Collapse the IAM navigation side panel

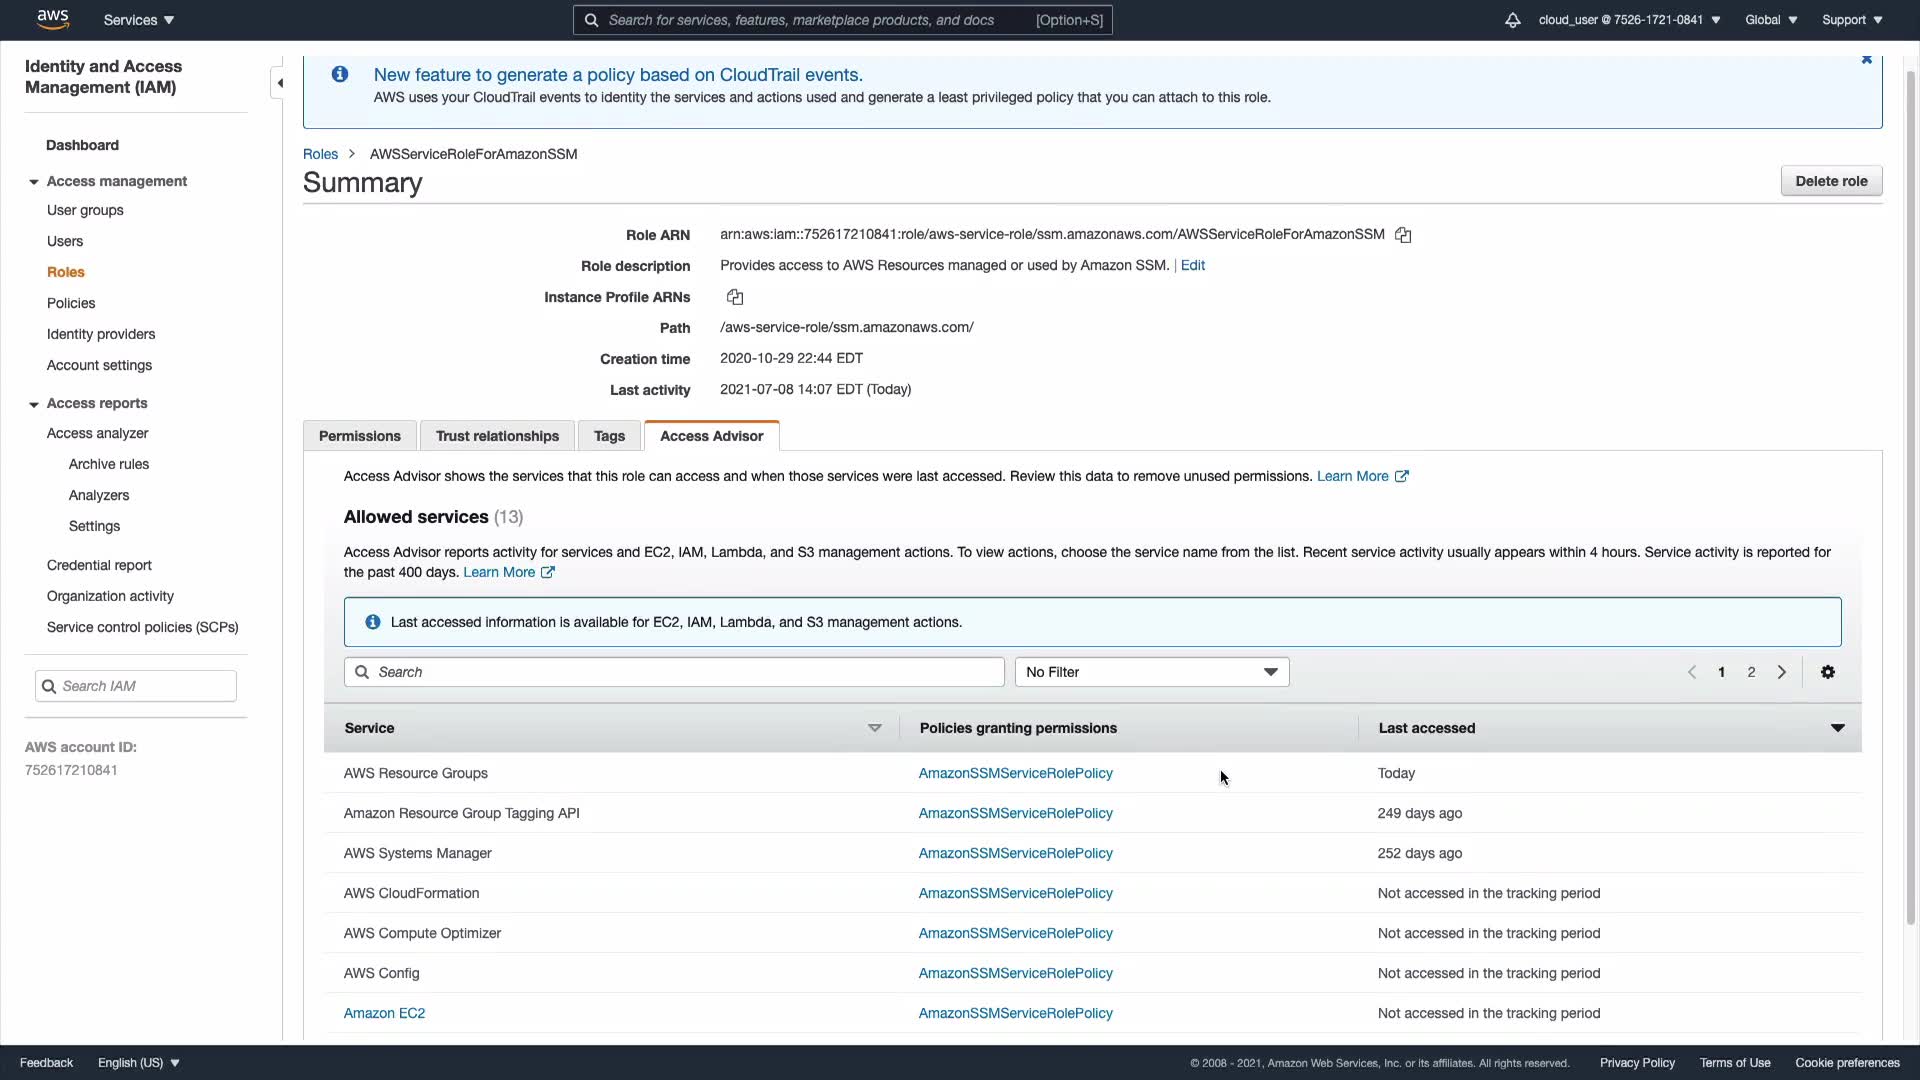(280, 83)
